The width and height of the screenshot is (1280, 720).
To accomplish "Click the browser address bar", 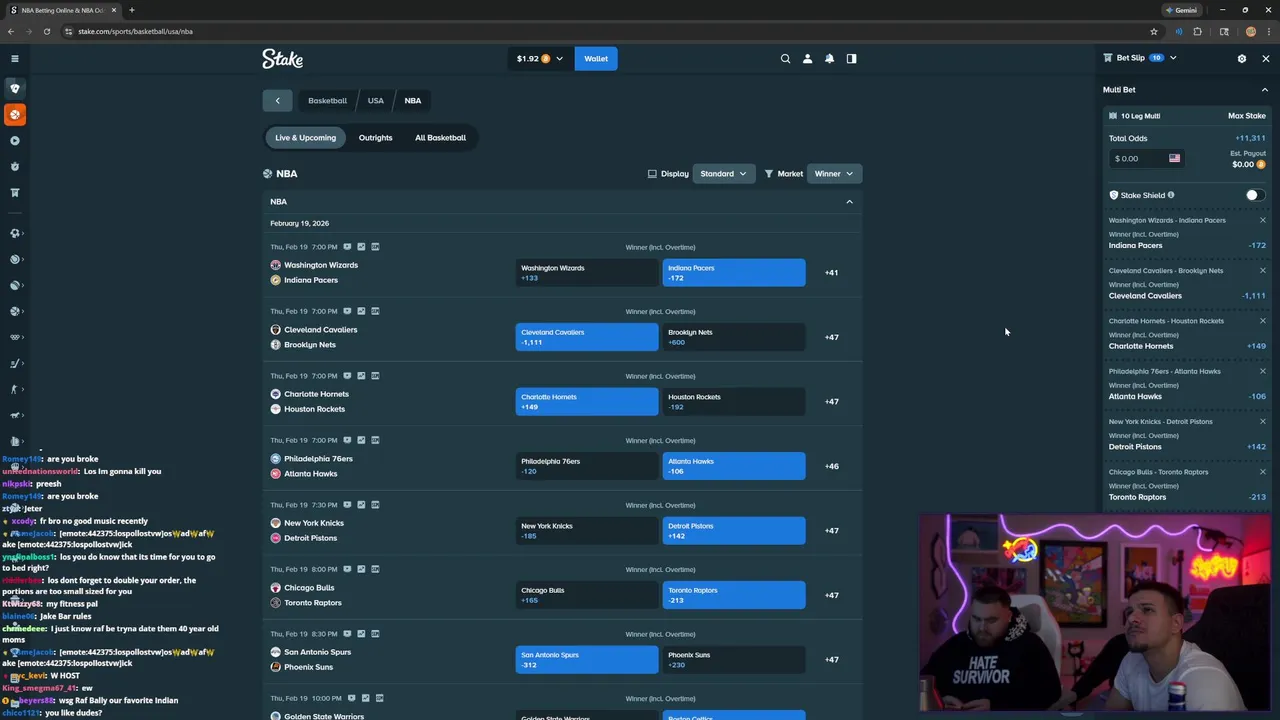I will tap(600, 31).
